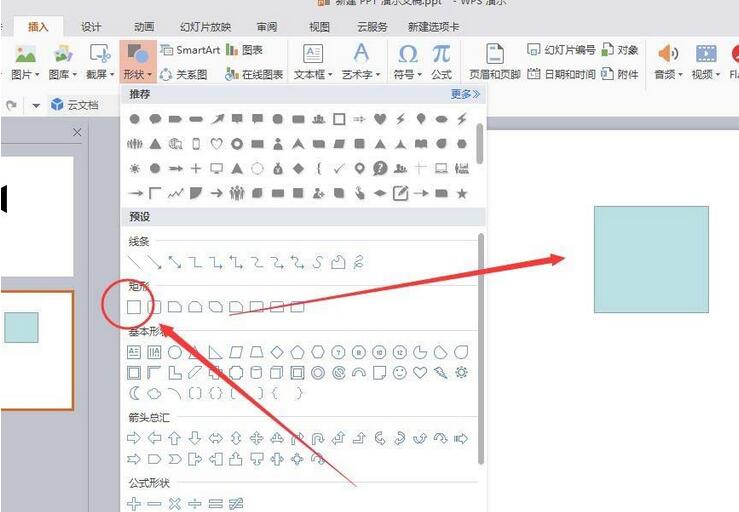Open the 幻灯片放映 tab
Image resolution: width=739 pixels, height=512 pixels.
tap(205, 27)
